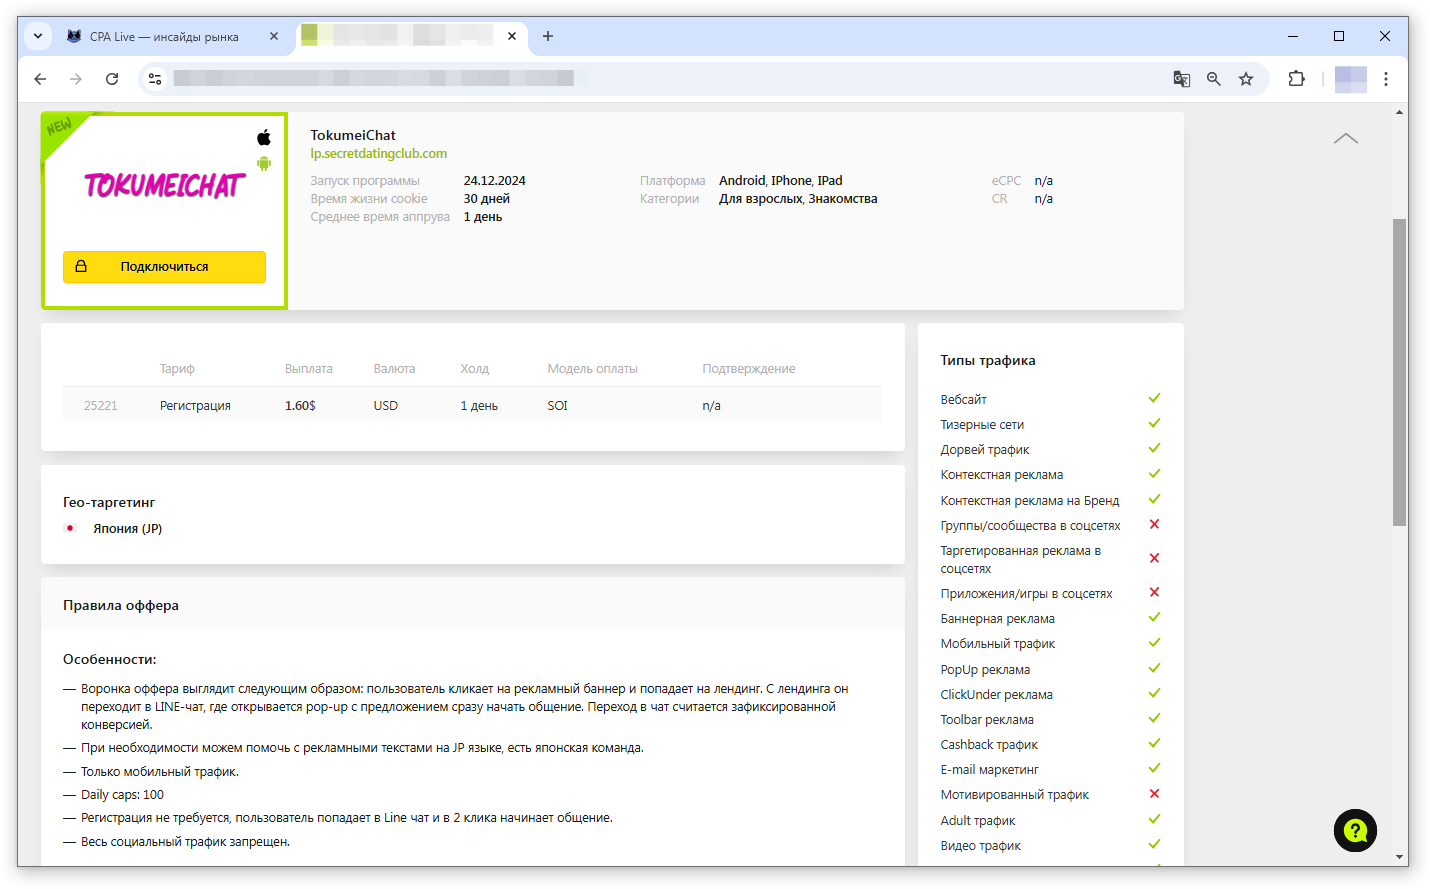Click the Подтверждение column header

pos(748,369)
